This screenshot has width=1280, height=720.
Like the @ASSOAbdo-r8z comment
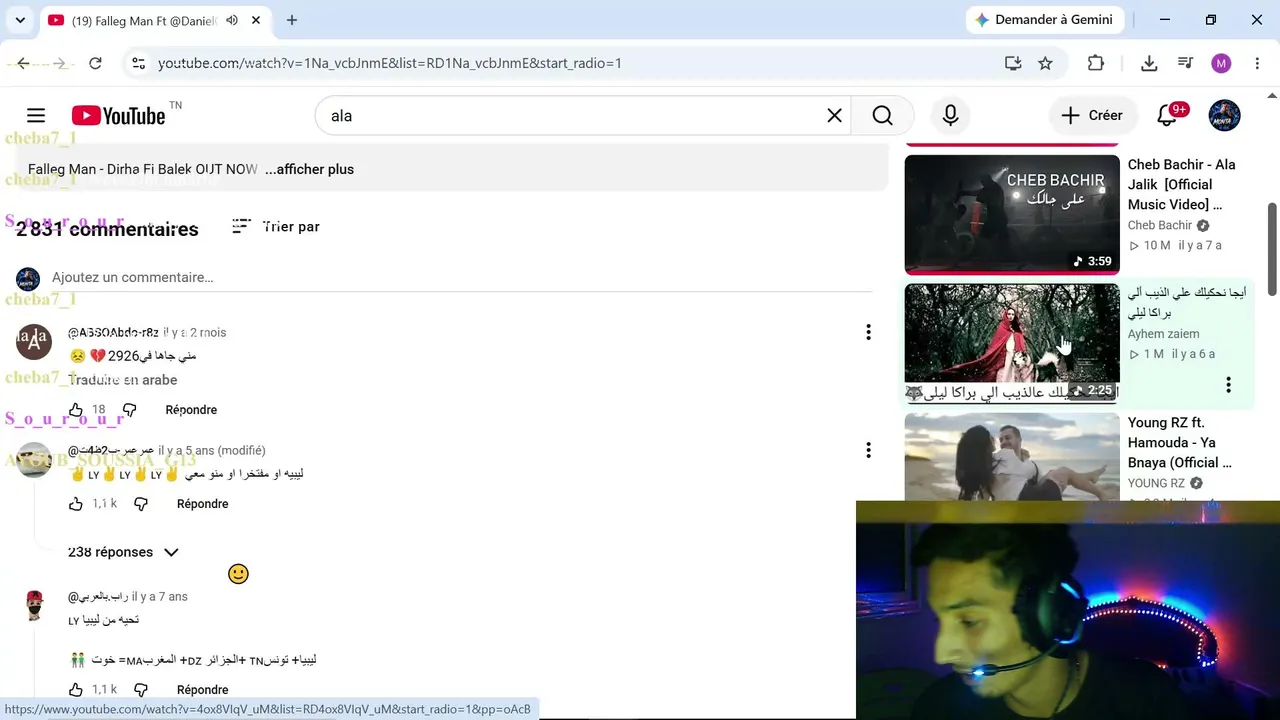(x=76, y=410)
